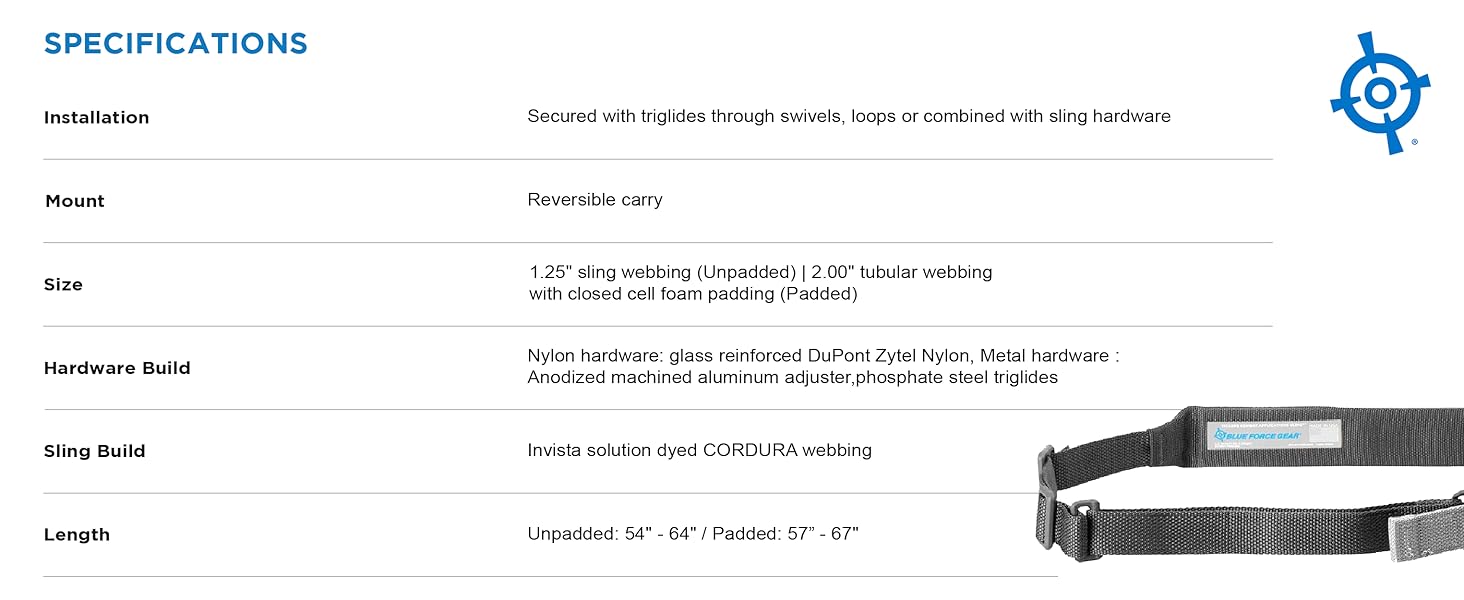This screenshot has height=600, width=1464.
Task: Click the anodized machined aluminum adjuster line
Action: click(x=792, y=378)
